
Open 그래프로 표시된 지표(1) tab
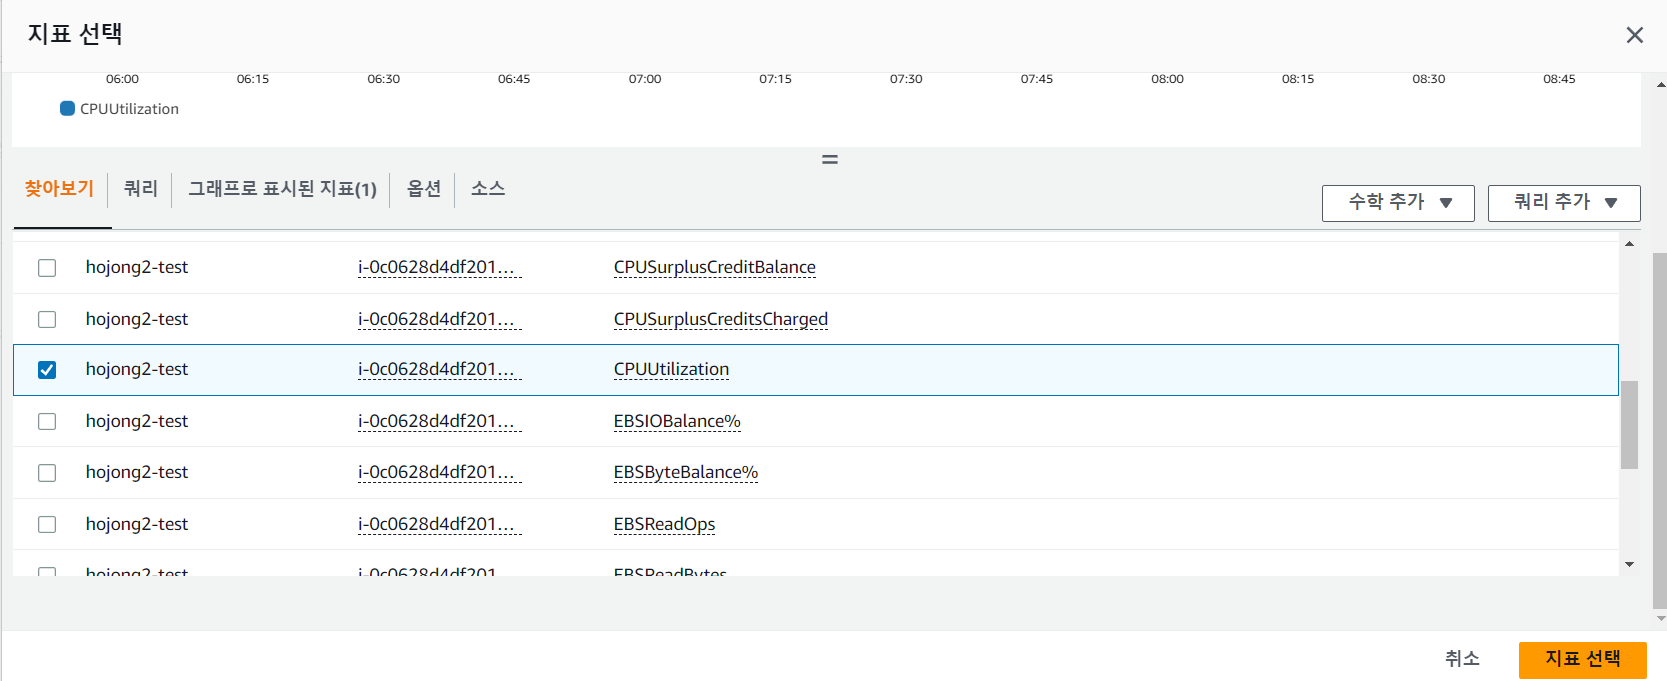(x=283, y=188)
